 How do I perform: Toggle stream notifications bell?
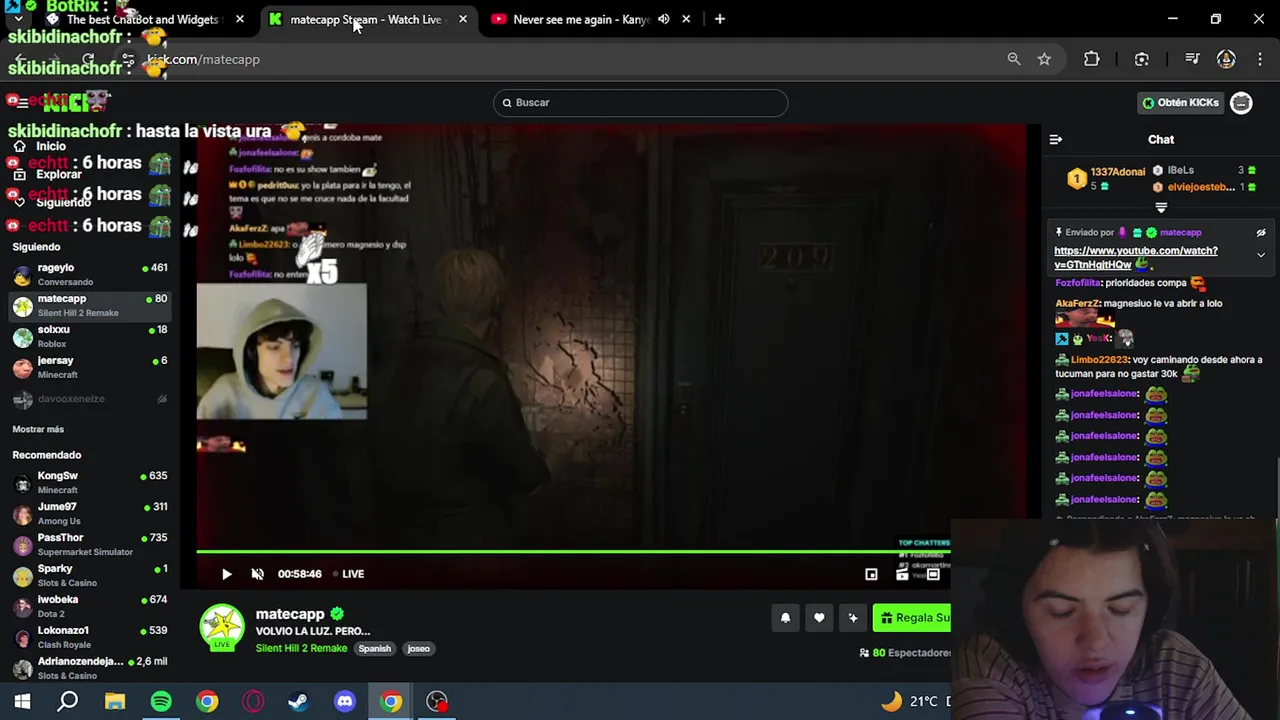point(785,618)
